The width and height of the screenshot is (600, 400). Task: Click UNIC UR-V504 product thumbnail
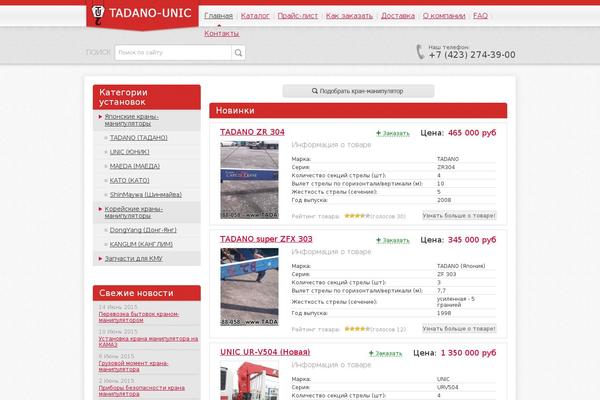pyautogui.click(x=249, y=381)
